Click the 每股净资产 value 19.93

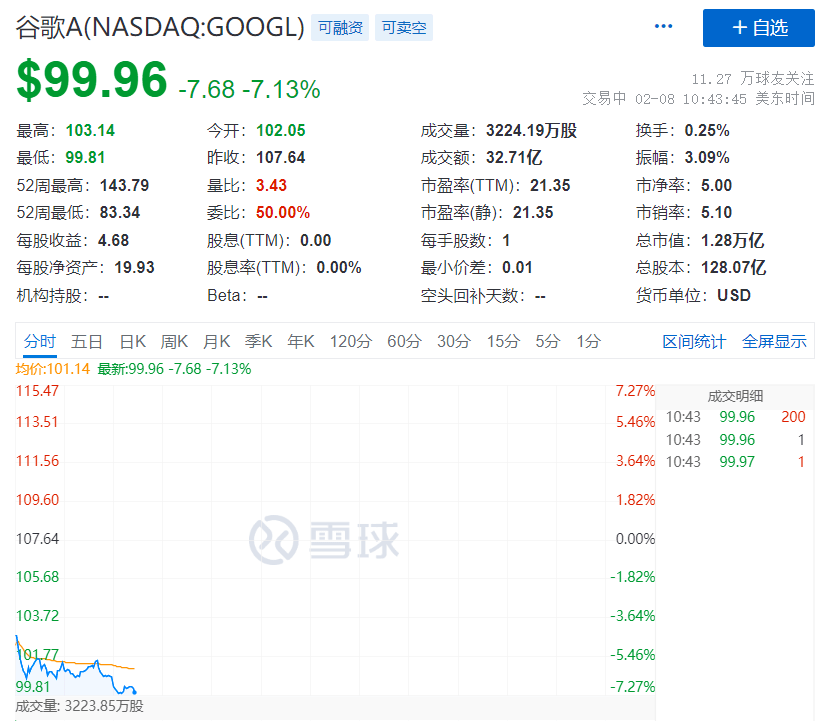[134, 267]
